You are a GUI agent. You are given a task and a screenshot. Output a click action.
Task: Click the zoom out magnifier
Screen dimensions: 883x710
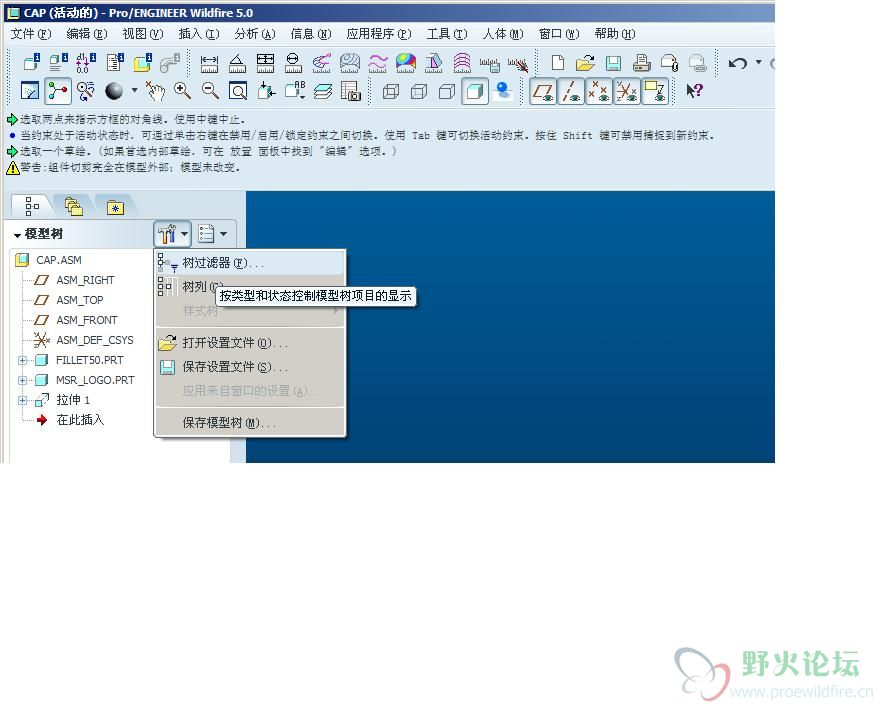pos(210,91)
